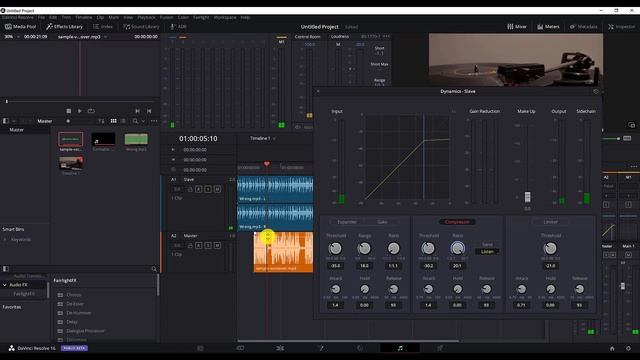Image resolution: width=640 pixels, height=360 pixels.
Task: Collapse the Audio FX tree item
Action: coord(5,285)
